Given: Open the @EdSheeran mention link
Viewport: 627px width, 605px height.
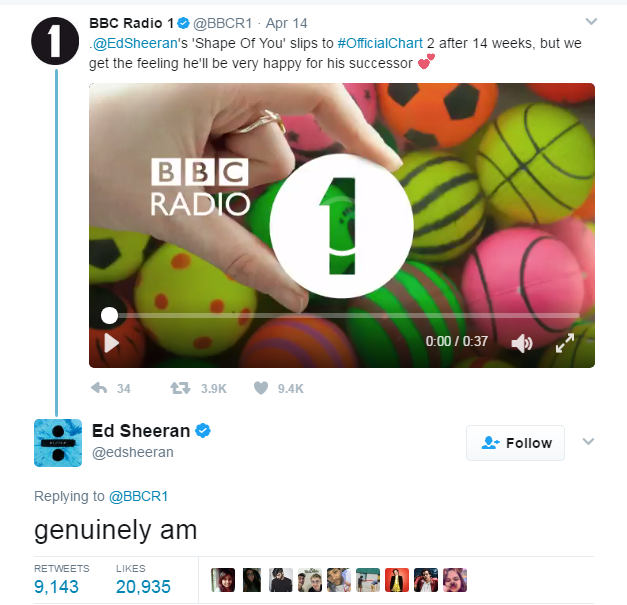Looking at the screenshot, I should [x=132, y=43].
